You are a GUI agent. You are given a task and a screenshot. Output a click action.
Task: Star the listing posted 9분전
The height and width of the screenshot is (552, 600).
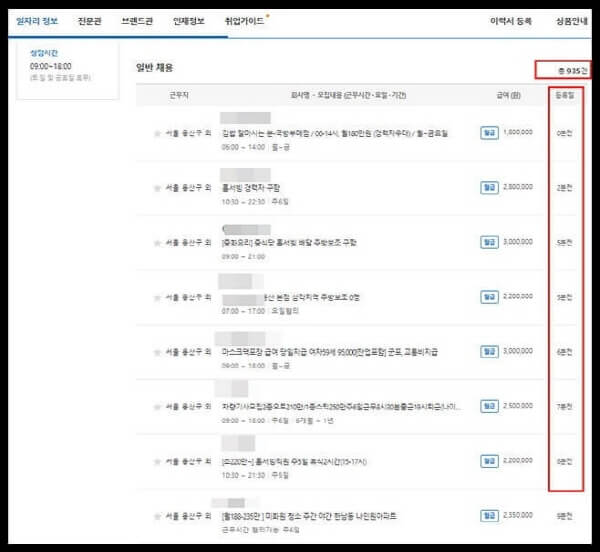pos(157,516)
